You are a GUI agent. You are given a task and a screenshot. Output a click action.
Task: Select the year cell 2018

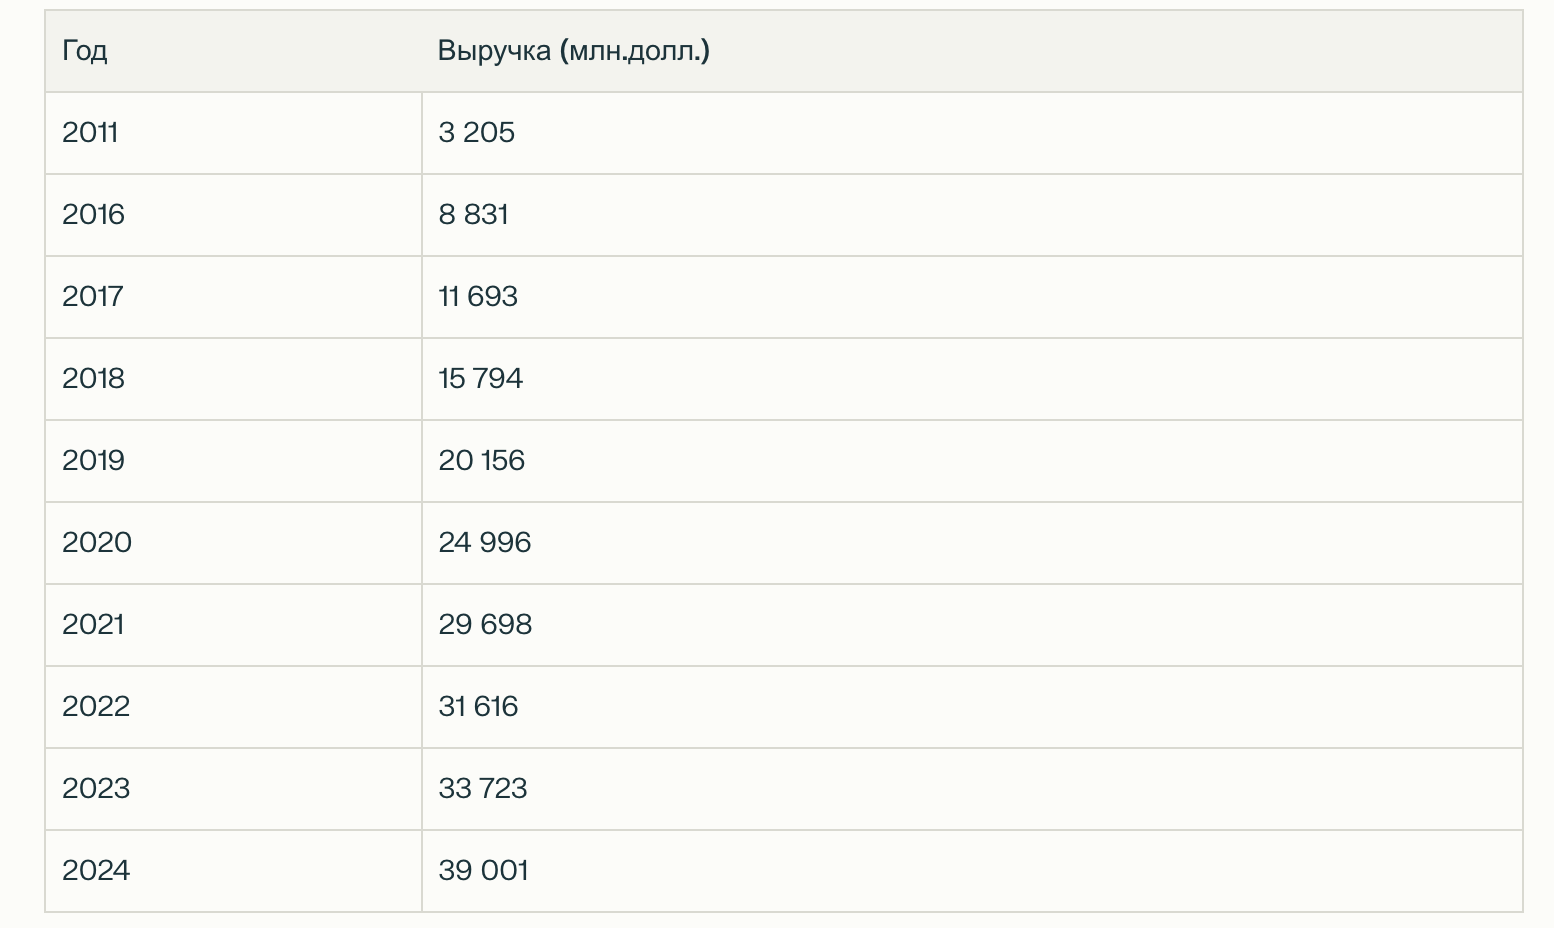(x=93, y=379)
